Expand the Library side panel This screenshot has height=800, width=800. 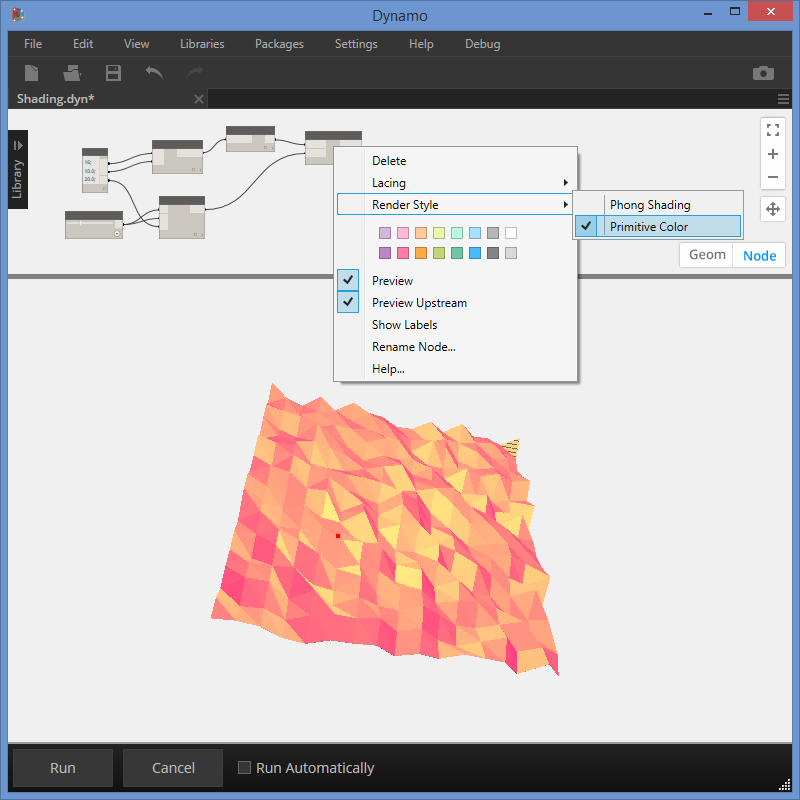click(x=18, y=169)
